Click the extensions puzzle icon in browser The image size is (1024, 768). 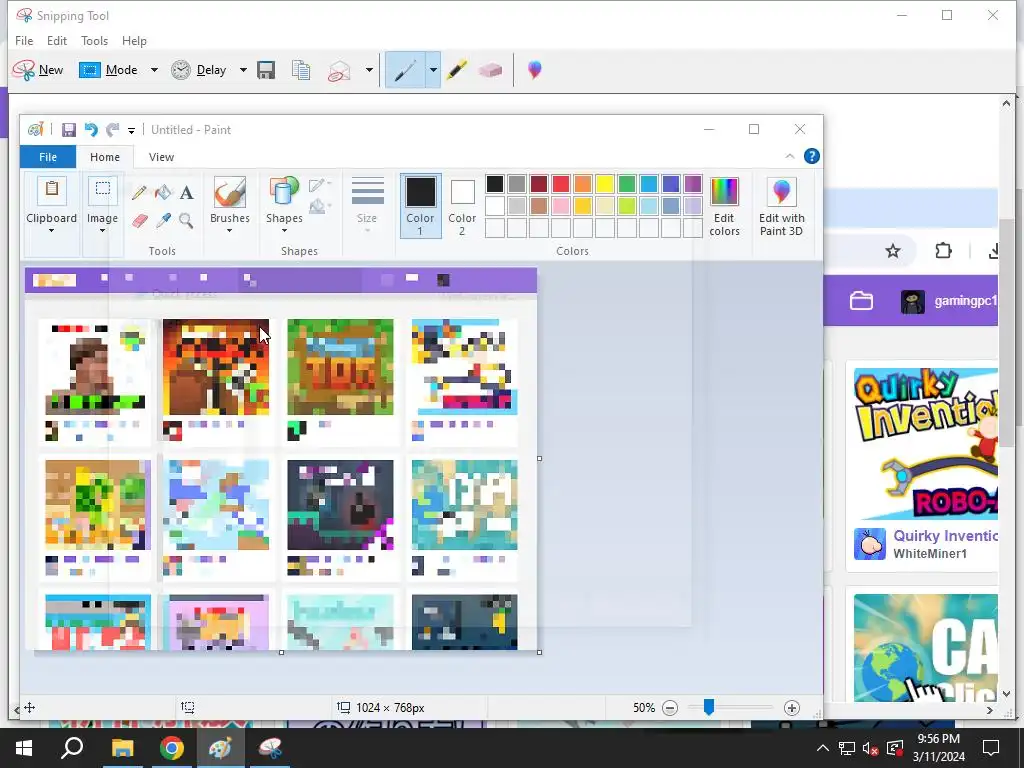944,251
